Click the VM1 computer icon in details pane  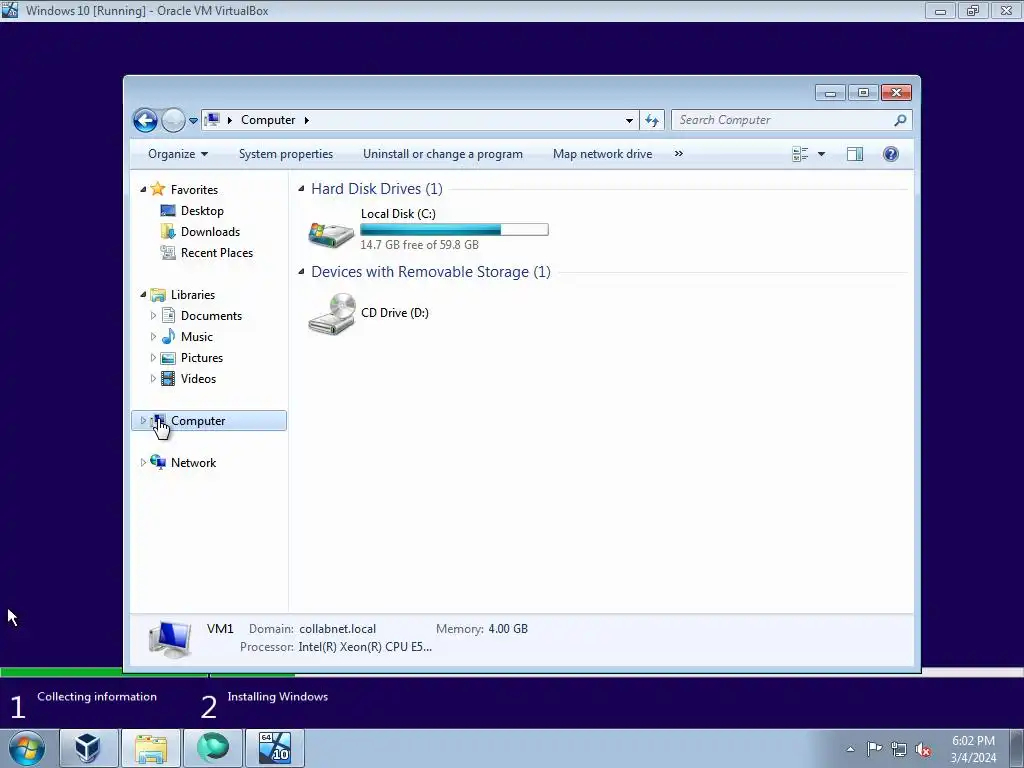(170, 638)
